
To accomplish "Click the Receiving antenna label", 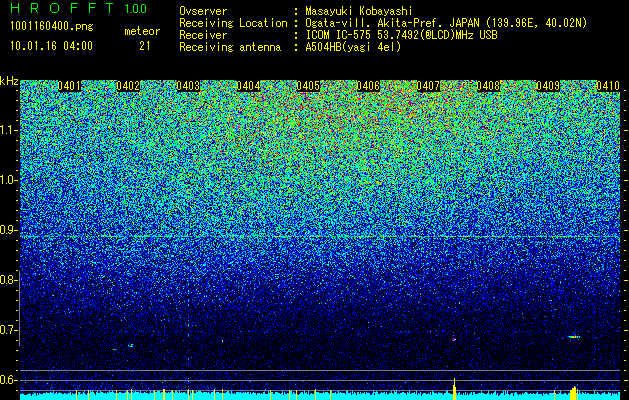I will (x=230, y=47).
